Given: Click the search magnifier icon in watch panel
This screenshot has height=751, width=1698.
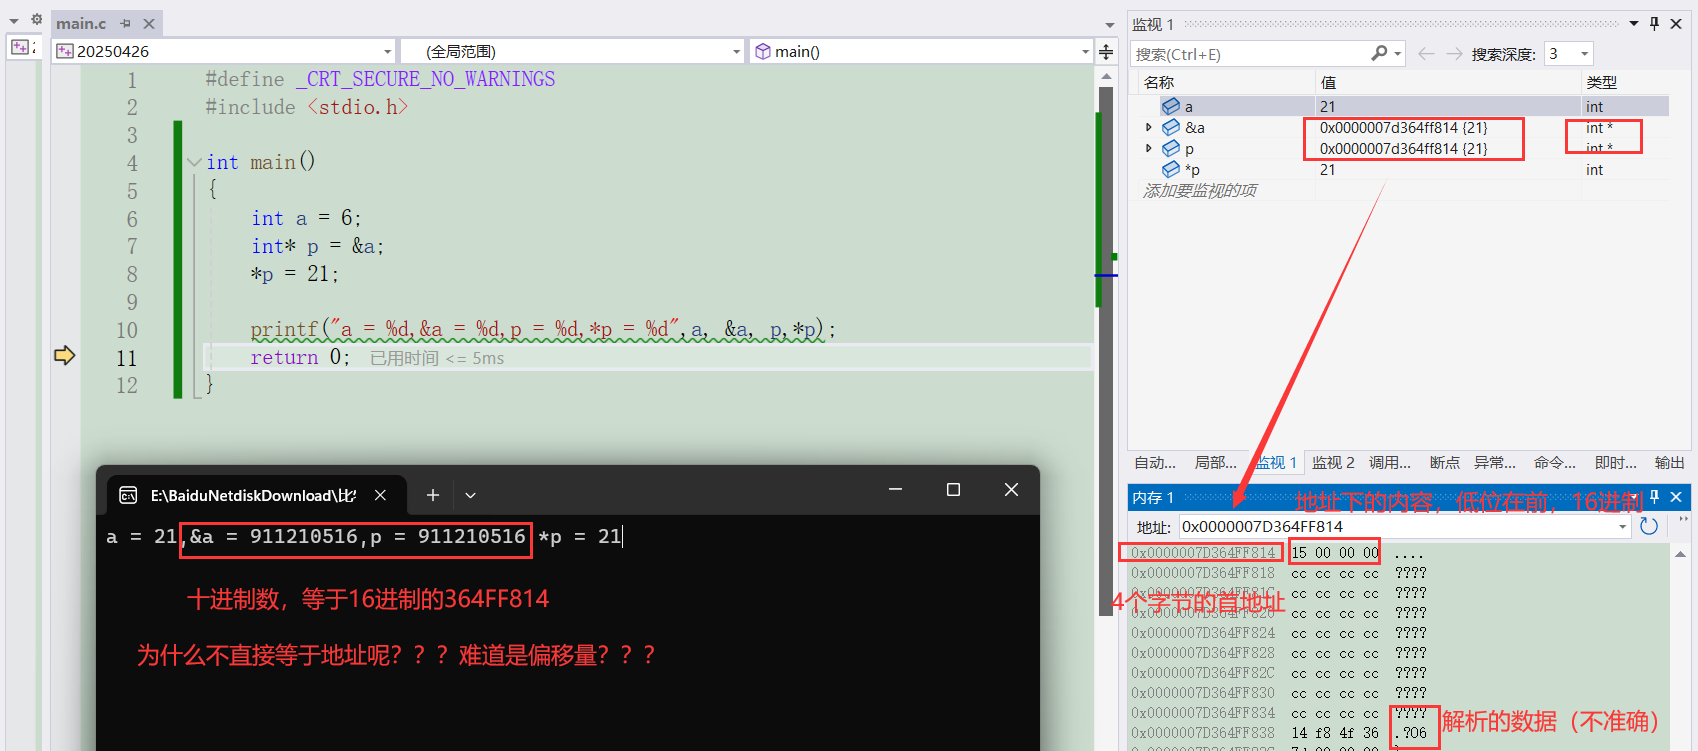Looking at the screenshot, I should tap(1380, 53).
